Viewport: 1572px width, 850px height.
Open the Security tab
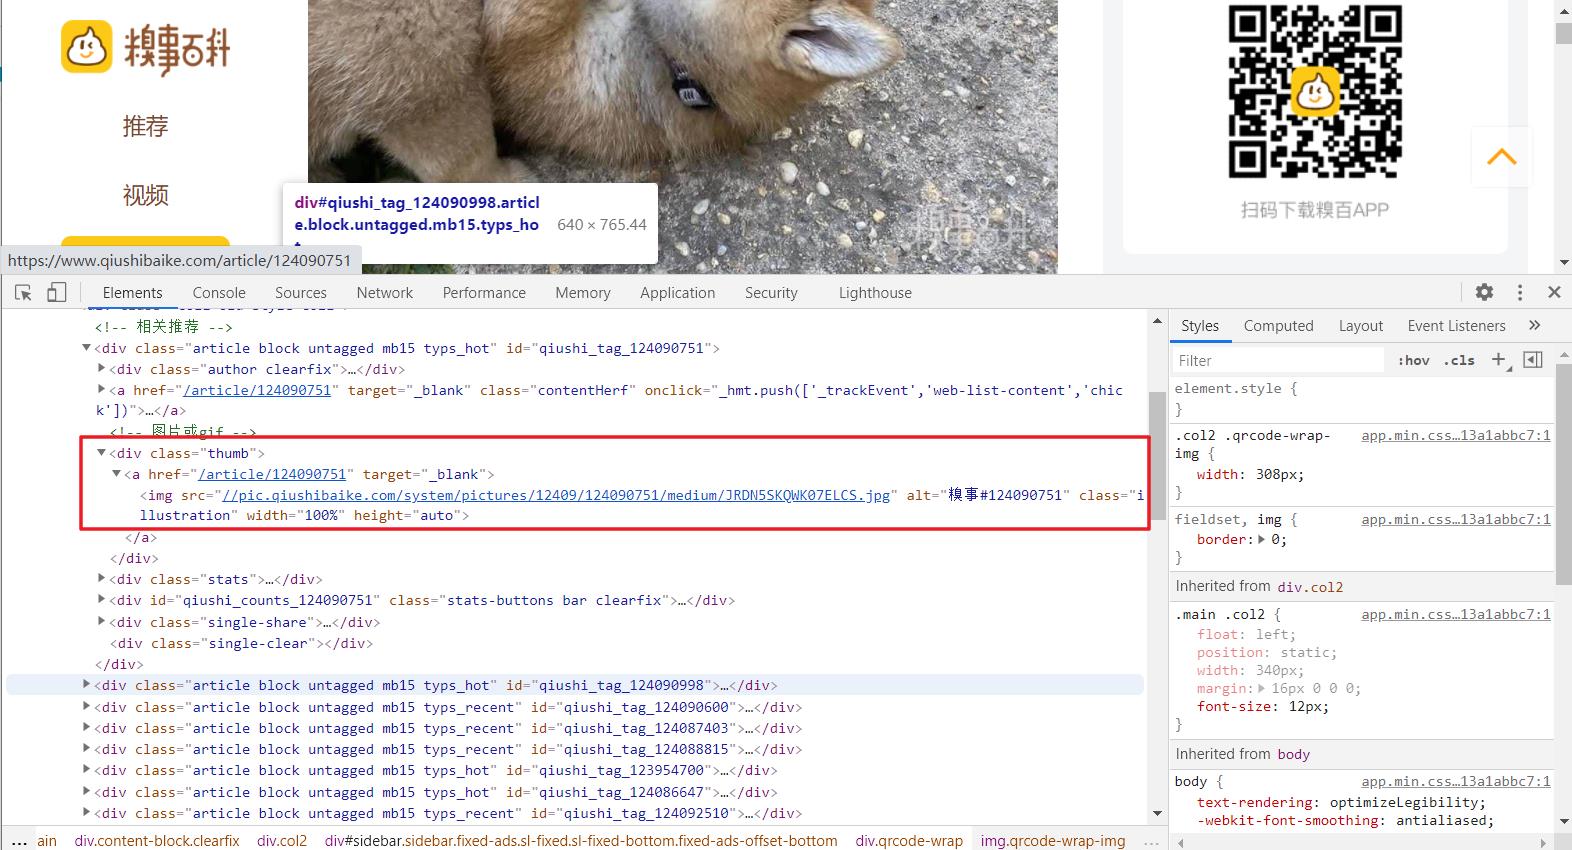click(x=771, y=293)
